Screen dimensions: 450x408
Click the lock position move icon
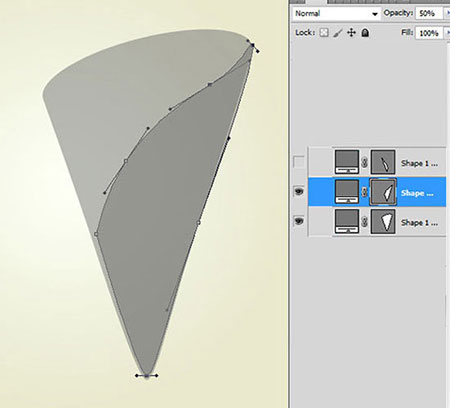pyautogui.click(x=351, y=33)
